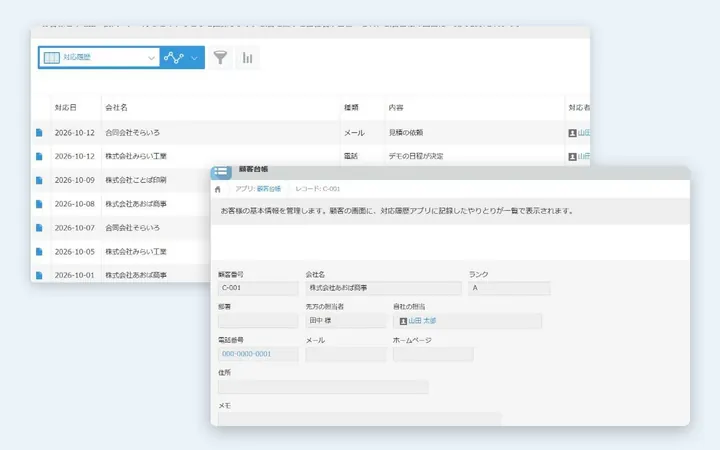This screenshot has width=720, height=450.
Task: Click the レコード: C-001 breadcrumb text
Action: pyautogui.click(x=318, y=189)
